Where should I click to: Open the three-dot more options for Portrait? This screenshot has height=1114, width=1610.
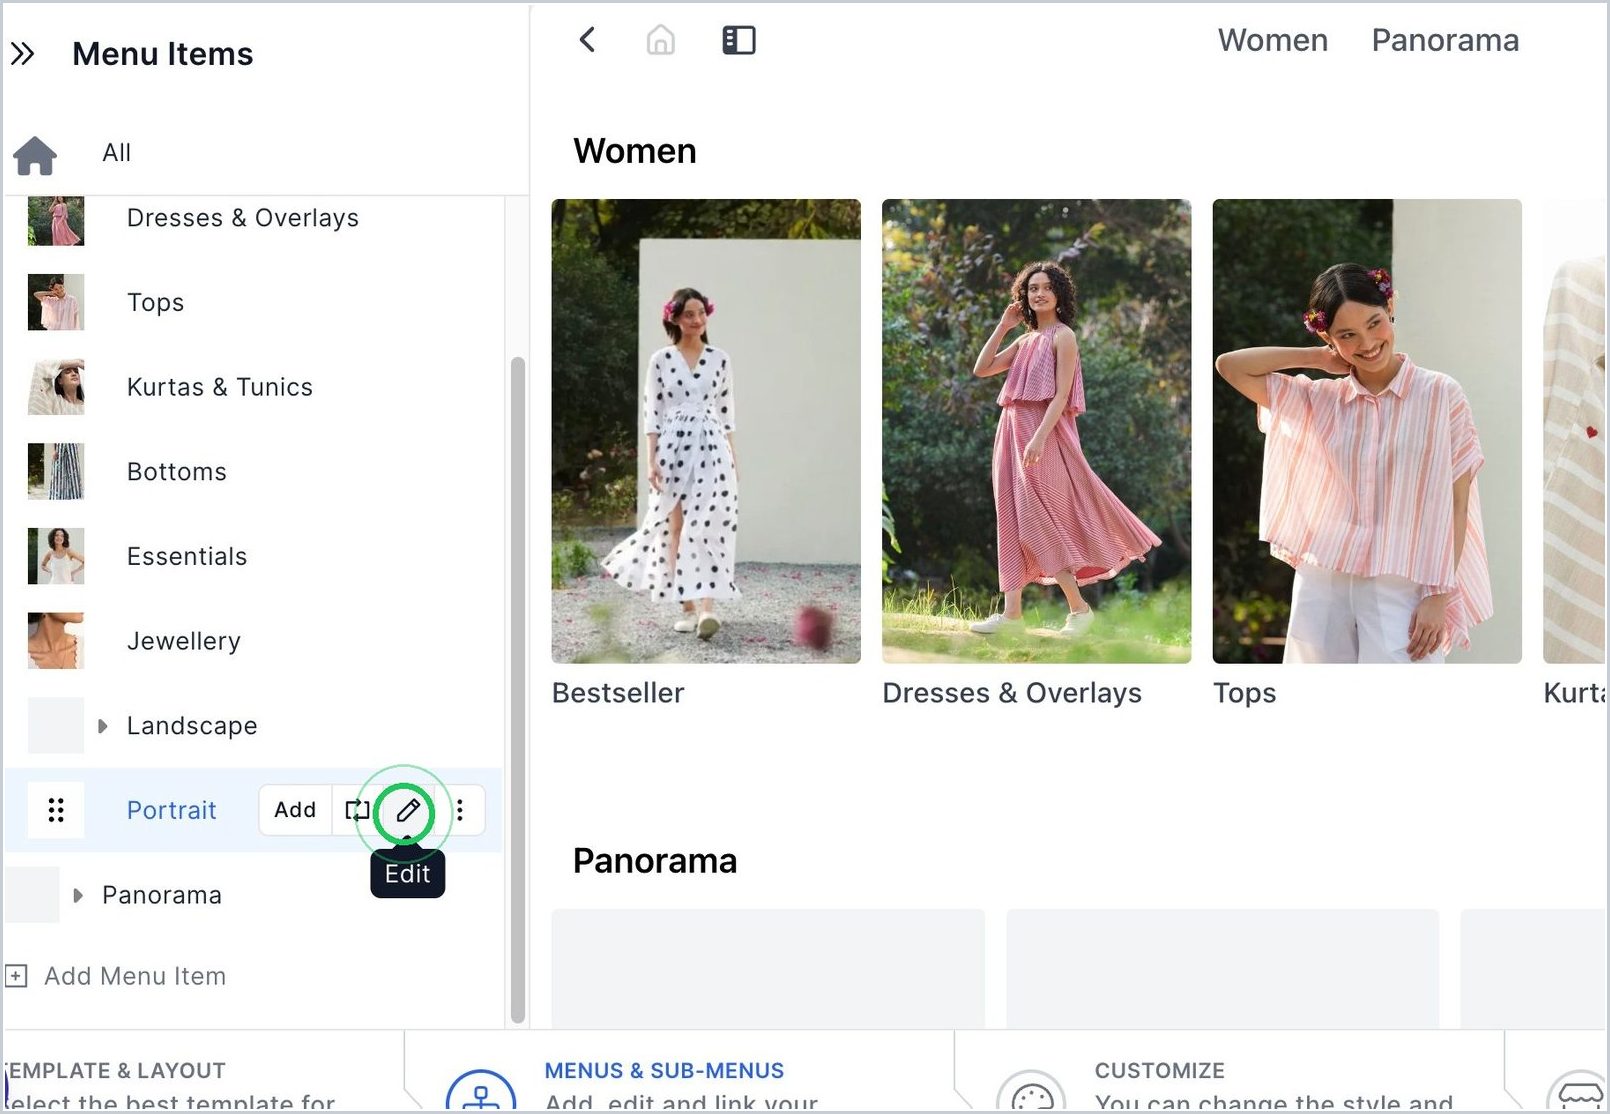(x=460, y=810)
